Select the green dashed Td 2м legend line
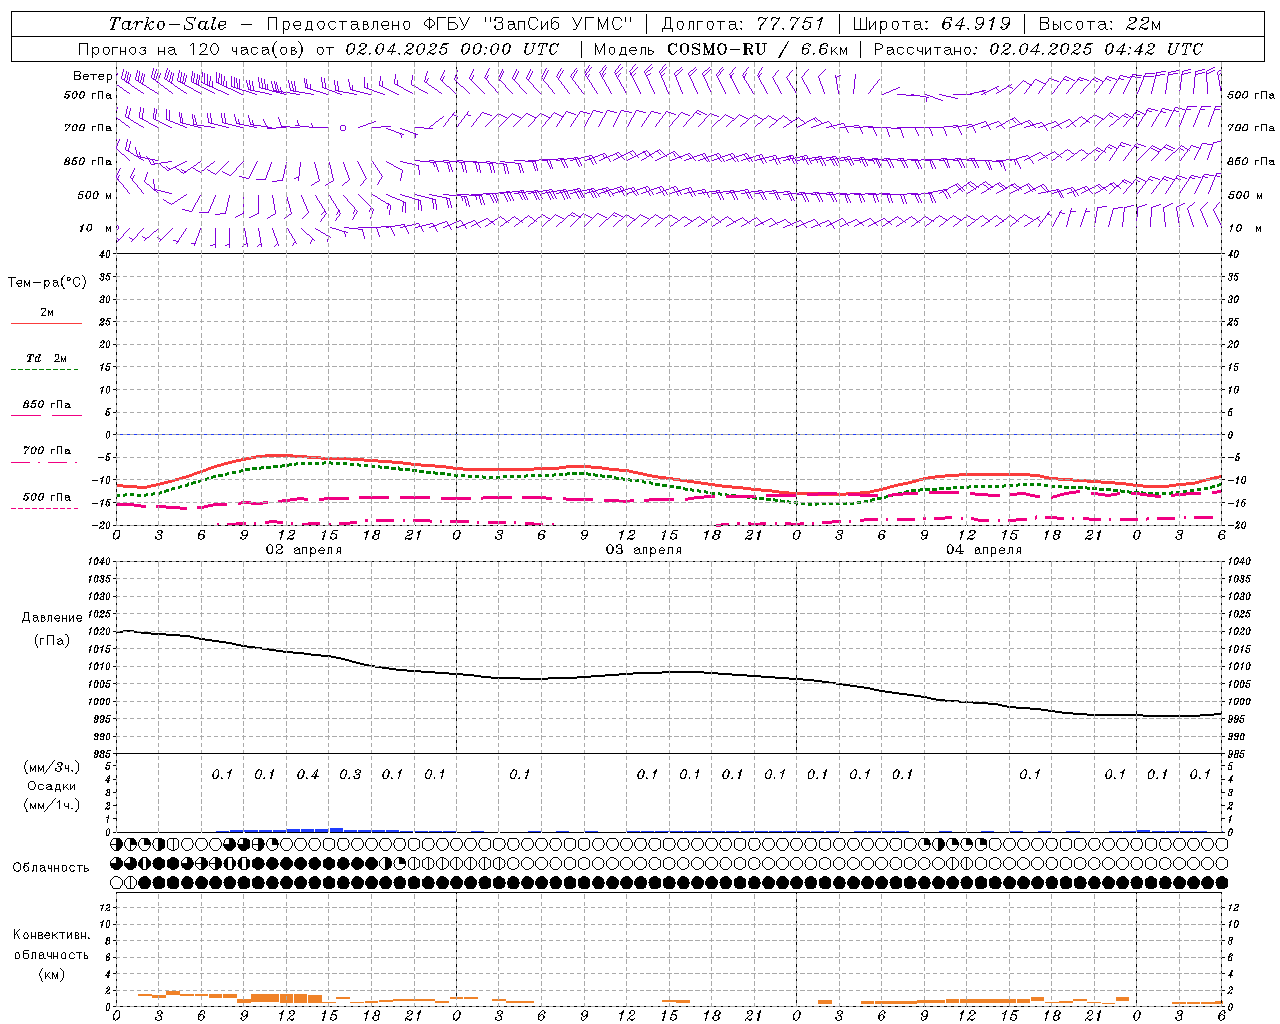The image size is (1280, 1024). click(44, 370)
